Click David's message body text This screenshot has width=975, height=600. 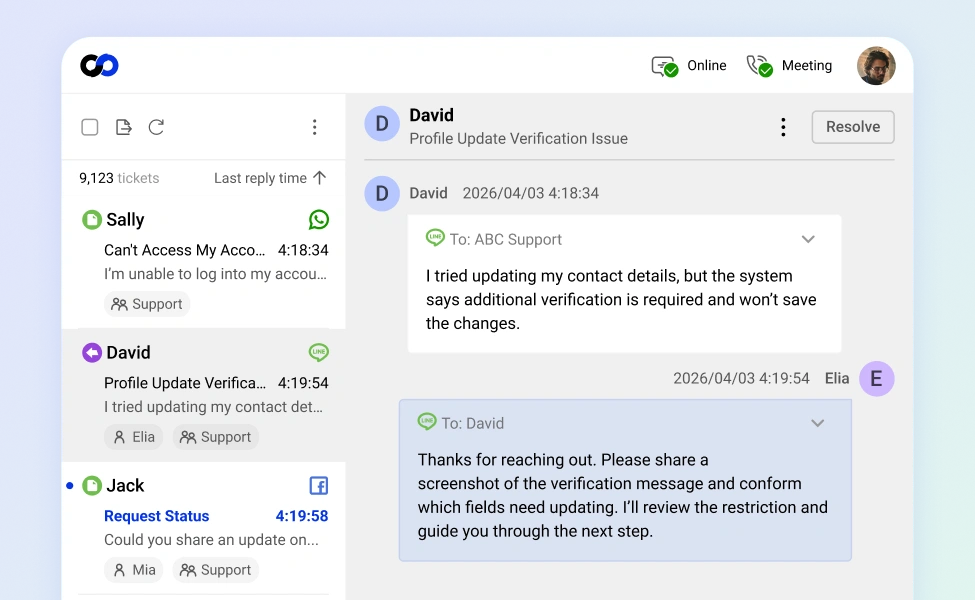pos(621,300)
